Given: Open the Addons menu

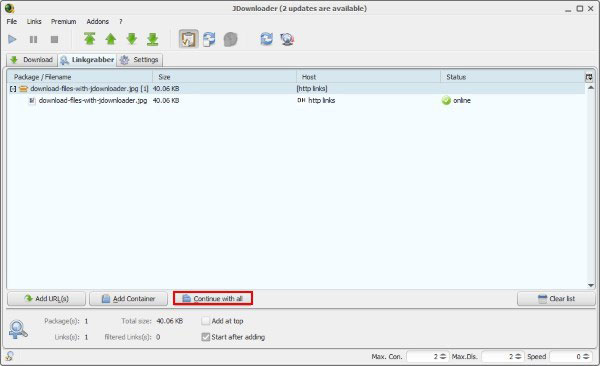Looking at the screenshot, I should click(x=98, y=21).
